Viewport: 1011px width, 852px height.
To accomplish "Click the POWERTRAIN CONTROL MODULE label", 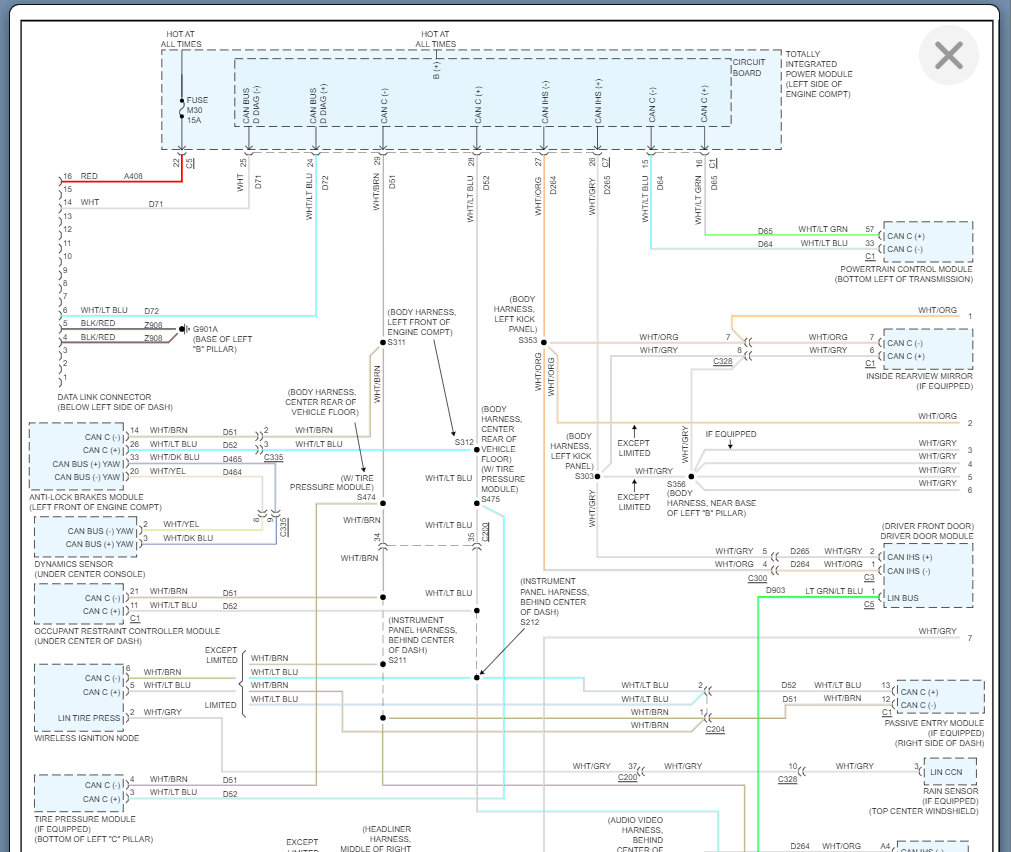I will click(906, 269).
